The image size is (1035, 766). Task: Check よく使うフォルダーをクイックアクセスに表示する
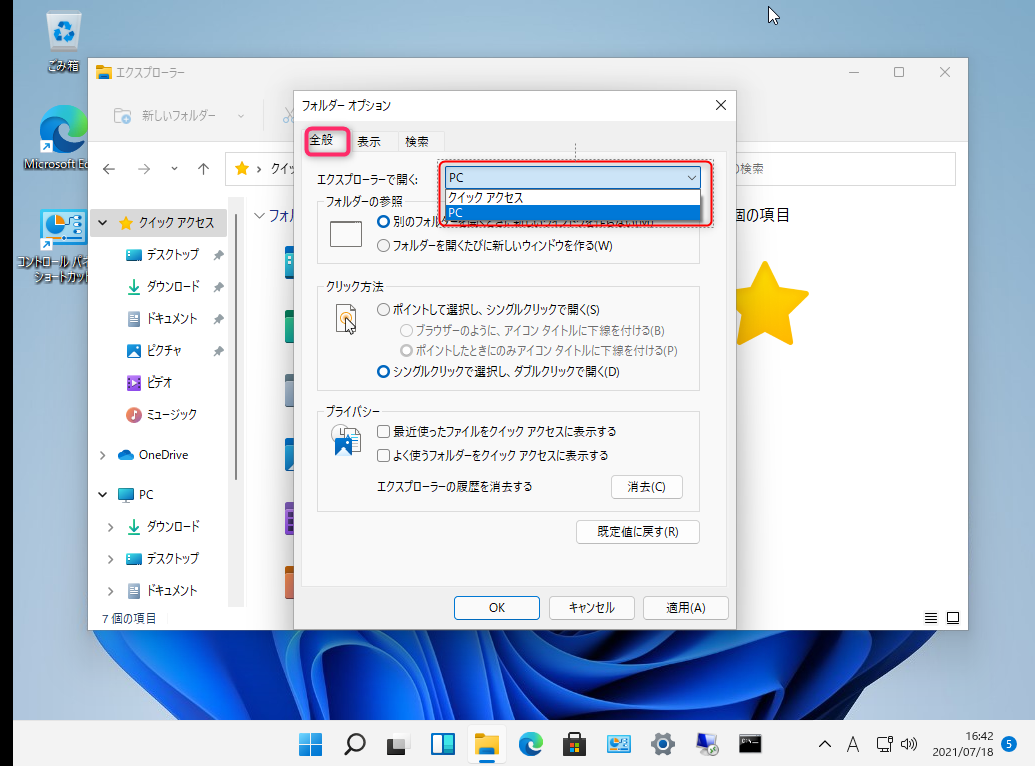tap(383, 455)
